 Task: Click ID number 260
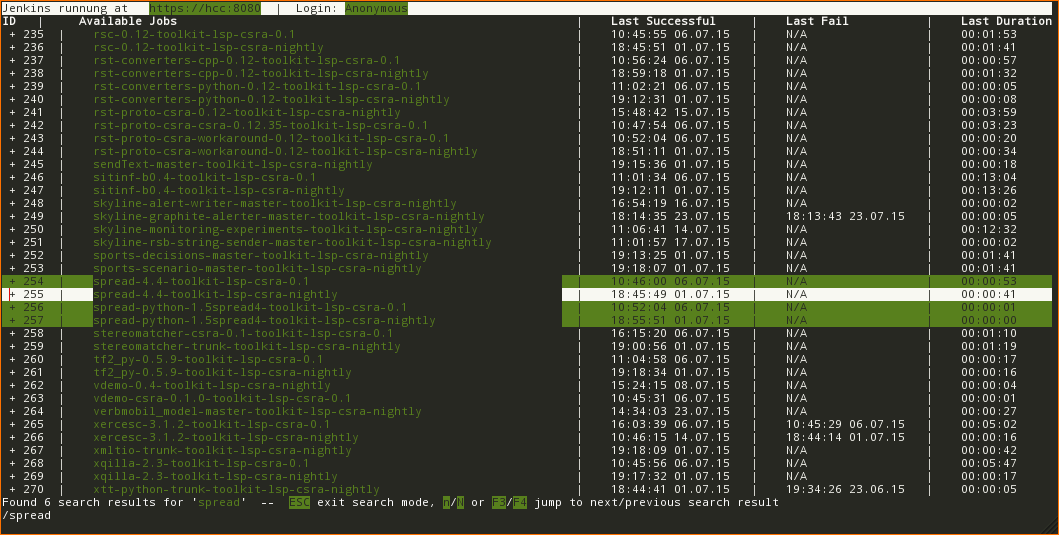[33, 359]
